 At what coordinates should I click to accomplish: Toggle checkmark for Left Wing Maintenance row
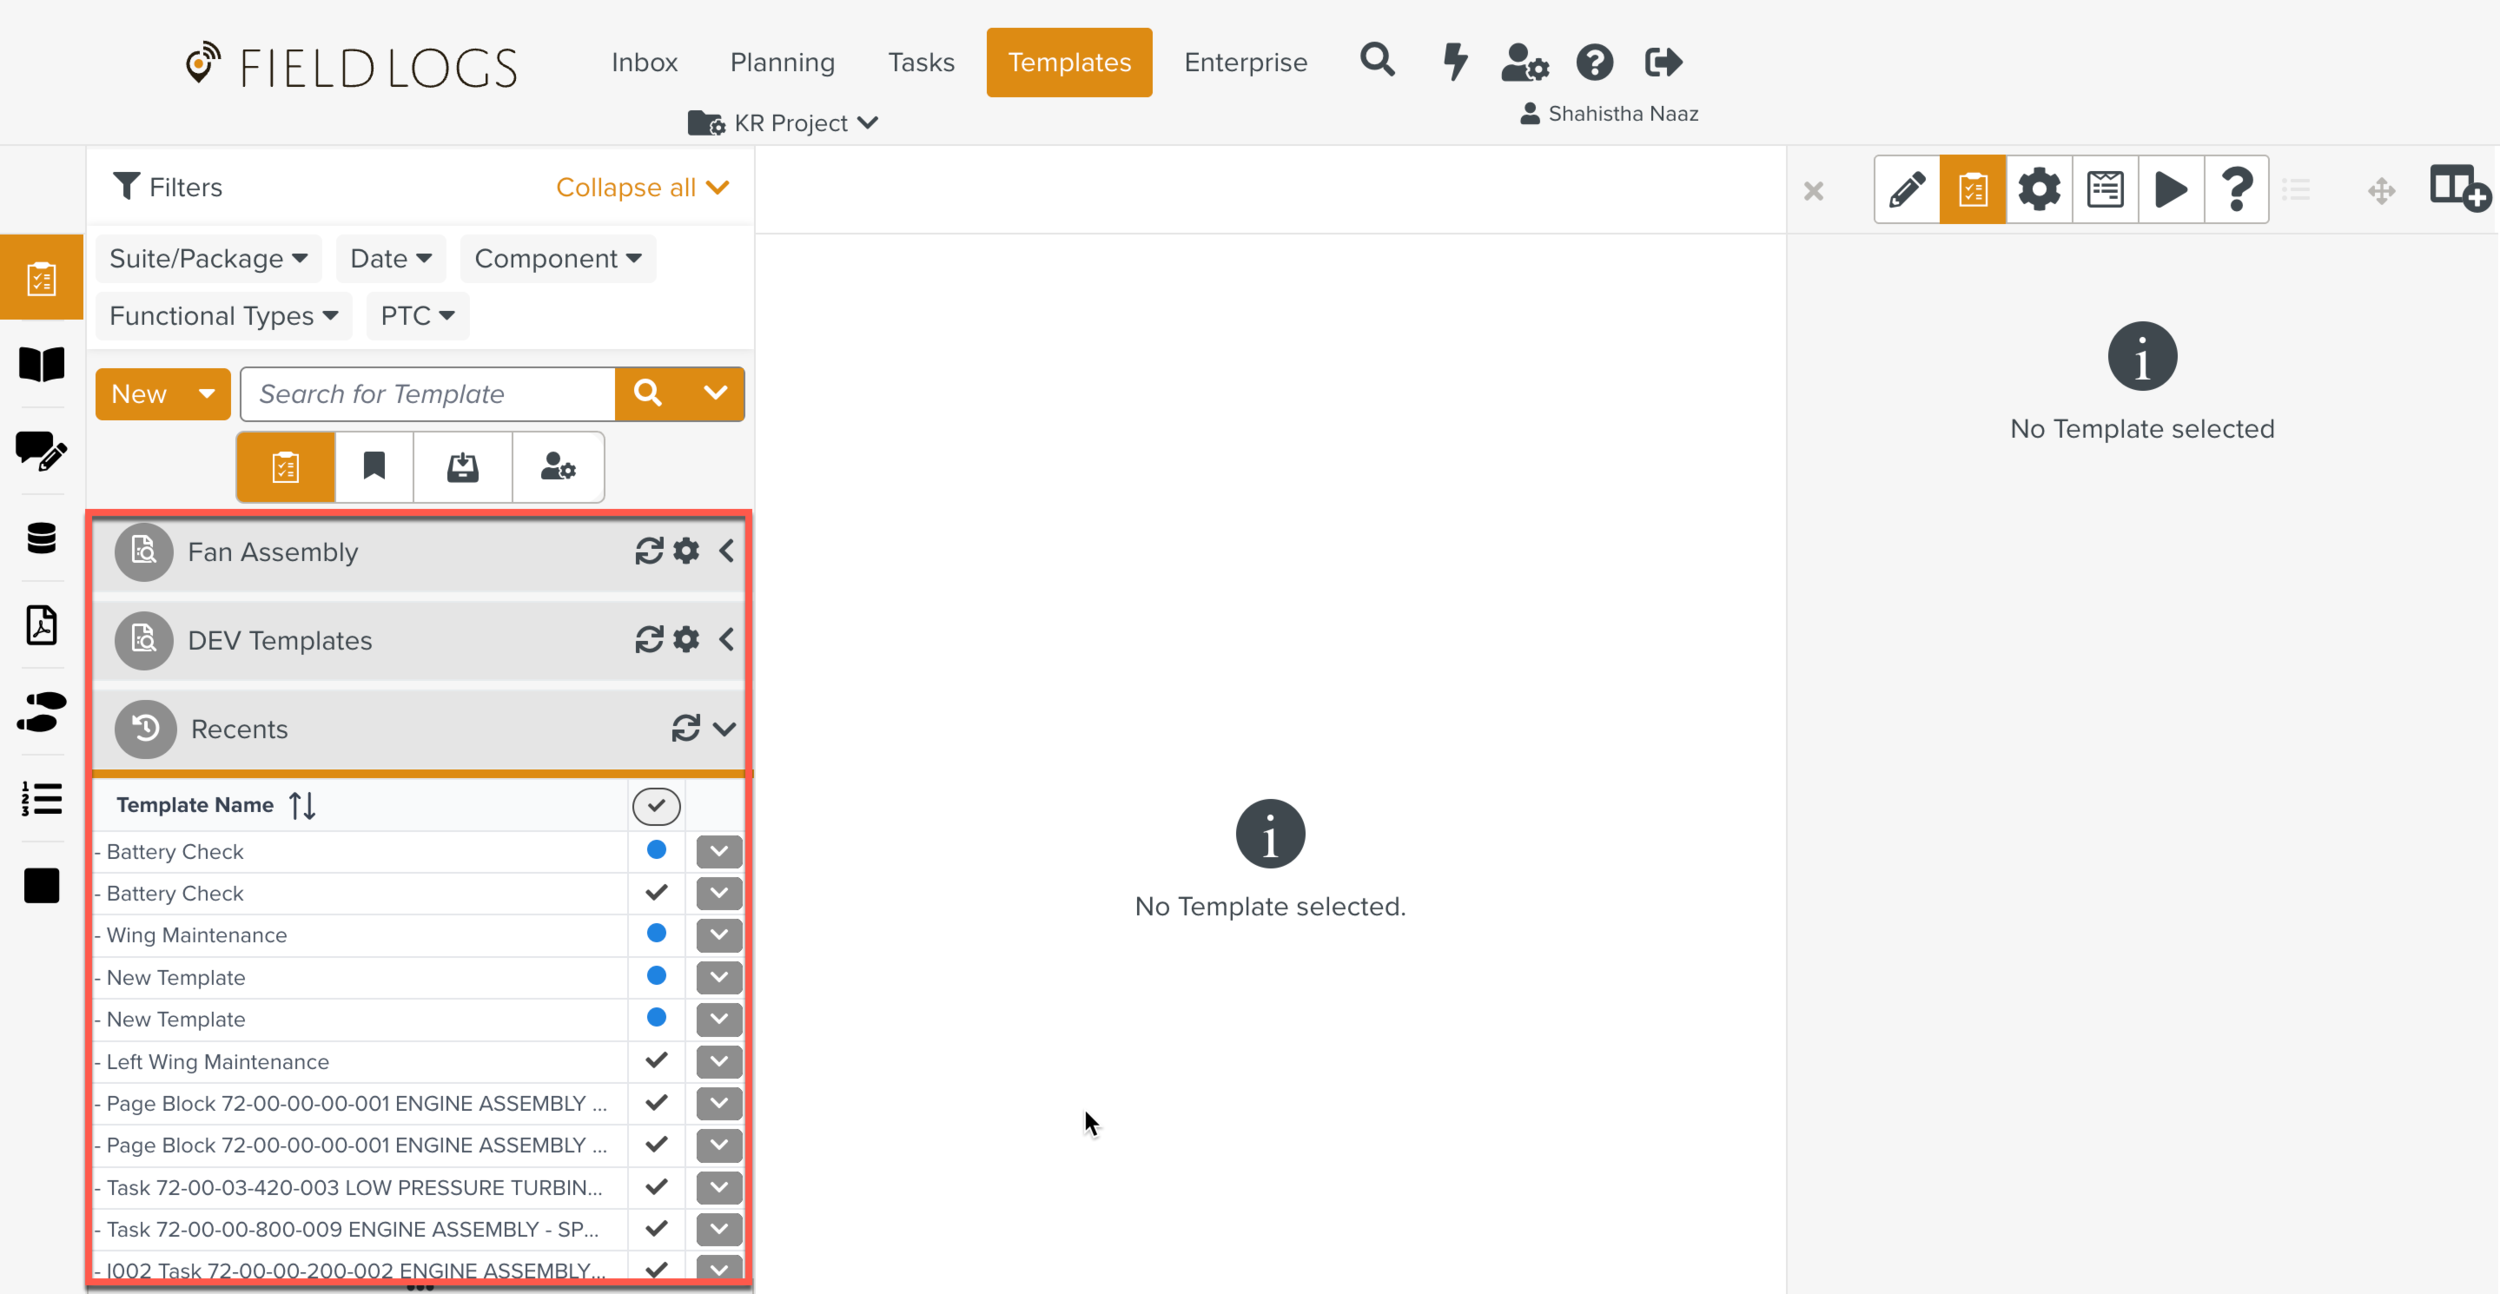click(x=656, y=1060)
